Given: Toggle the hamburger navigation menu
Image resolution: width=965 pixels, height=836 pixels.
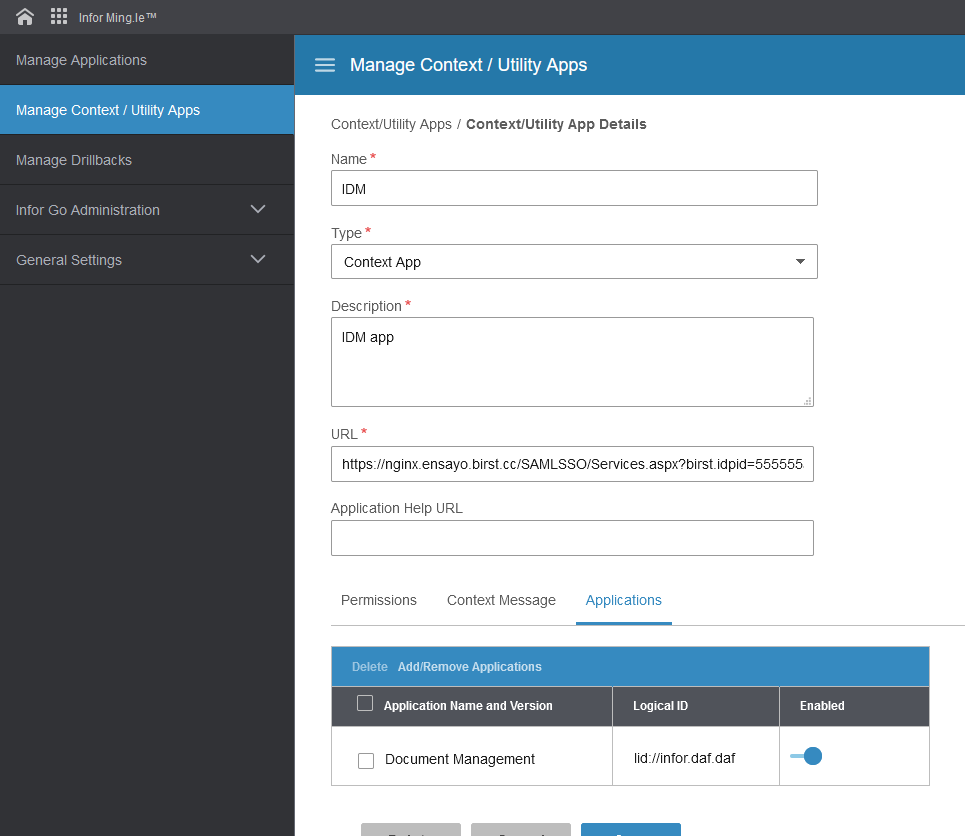Looking at the screenshot, I should [324, 65].
